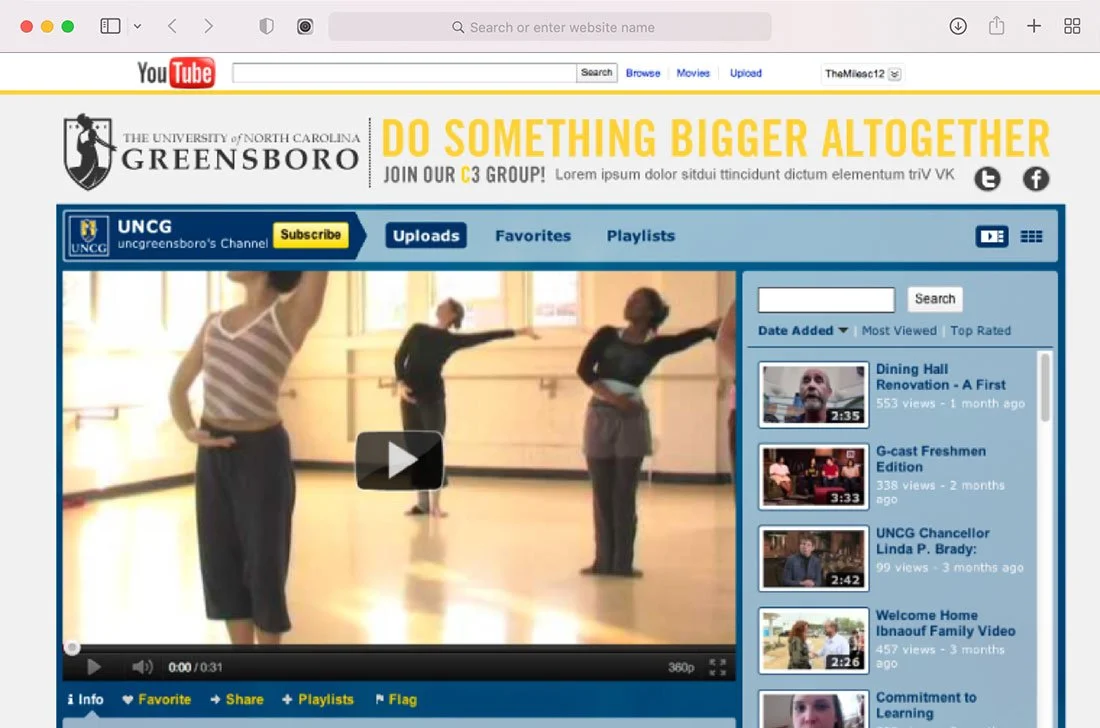Click the UNCG channel avatar
Image resolution: width=1100 pixels, height=728 pixels.
(x=88, y=236)
